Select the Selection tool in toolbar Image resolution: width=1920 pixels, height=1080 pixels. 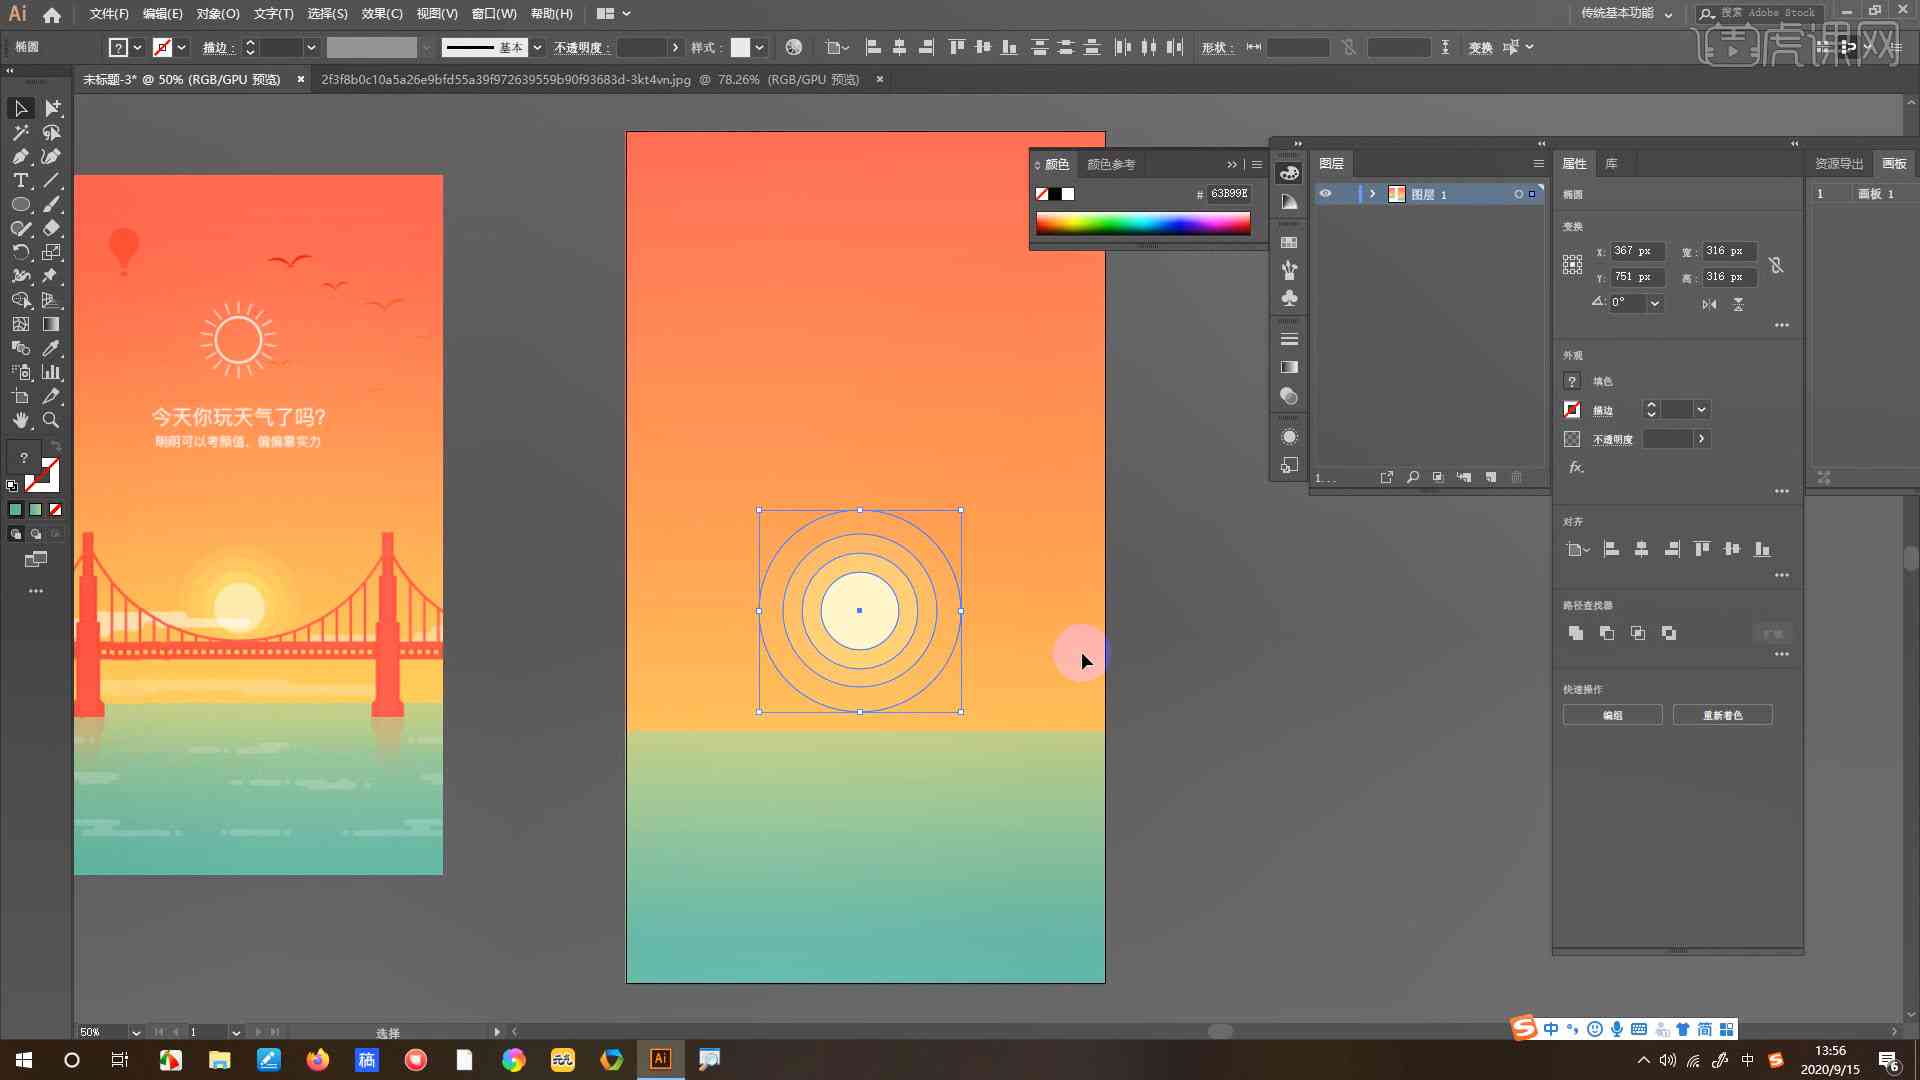pos(18,107)
